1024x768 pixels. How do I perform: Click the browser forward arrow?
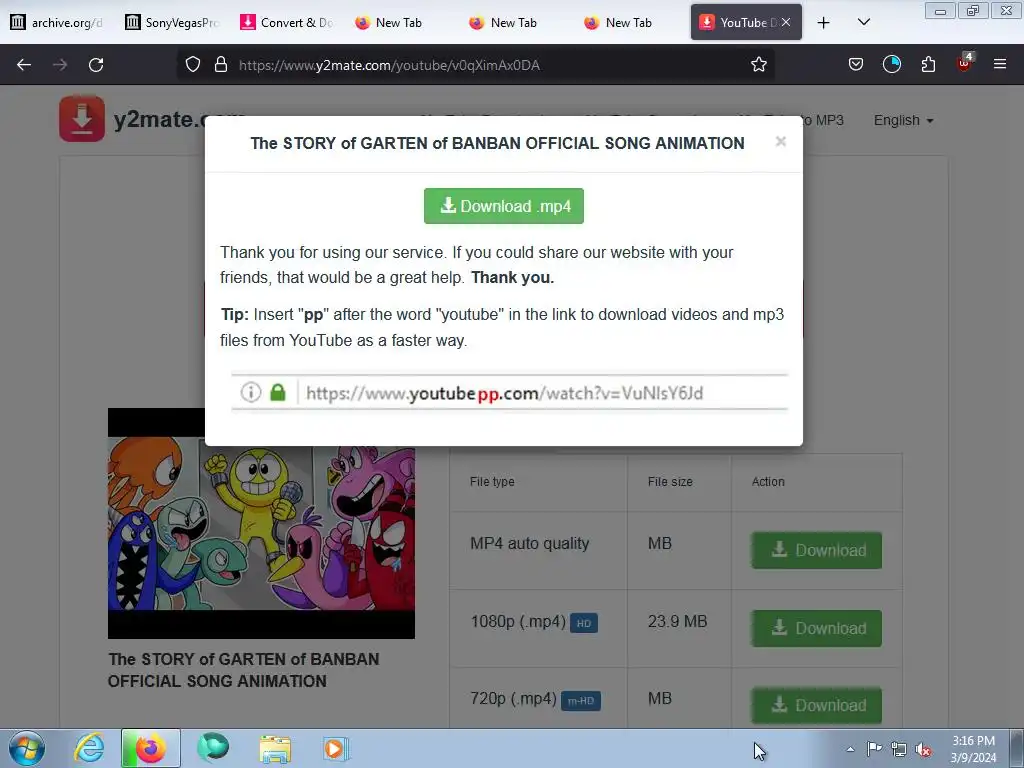pos(60,65)
